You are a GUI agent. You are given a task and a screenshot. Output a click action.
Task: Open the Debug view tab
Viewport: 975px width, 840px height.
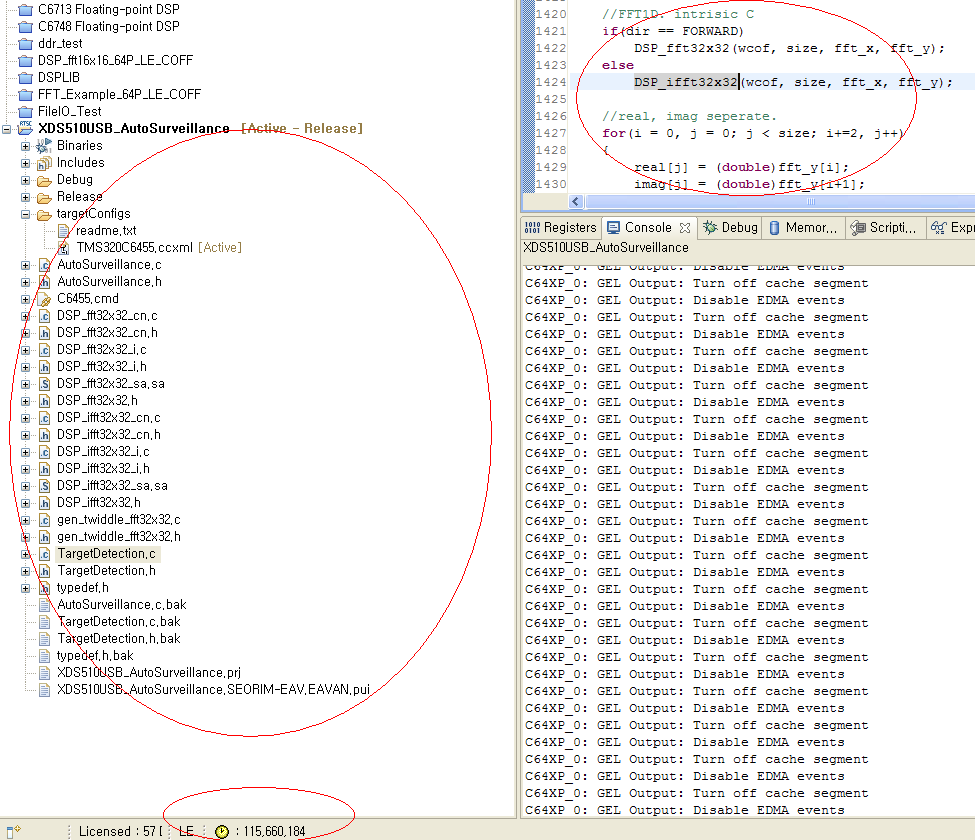pyautogui.click(x=731, y=228)
